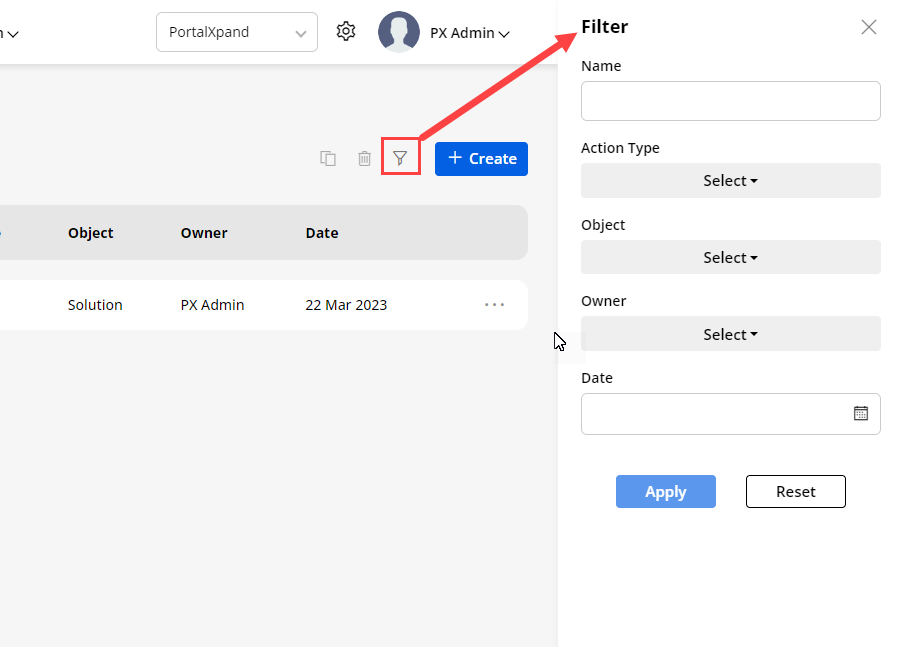
Task: Open the three-dots row actions menu
Action: (494, 305)
